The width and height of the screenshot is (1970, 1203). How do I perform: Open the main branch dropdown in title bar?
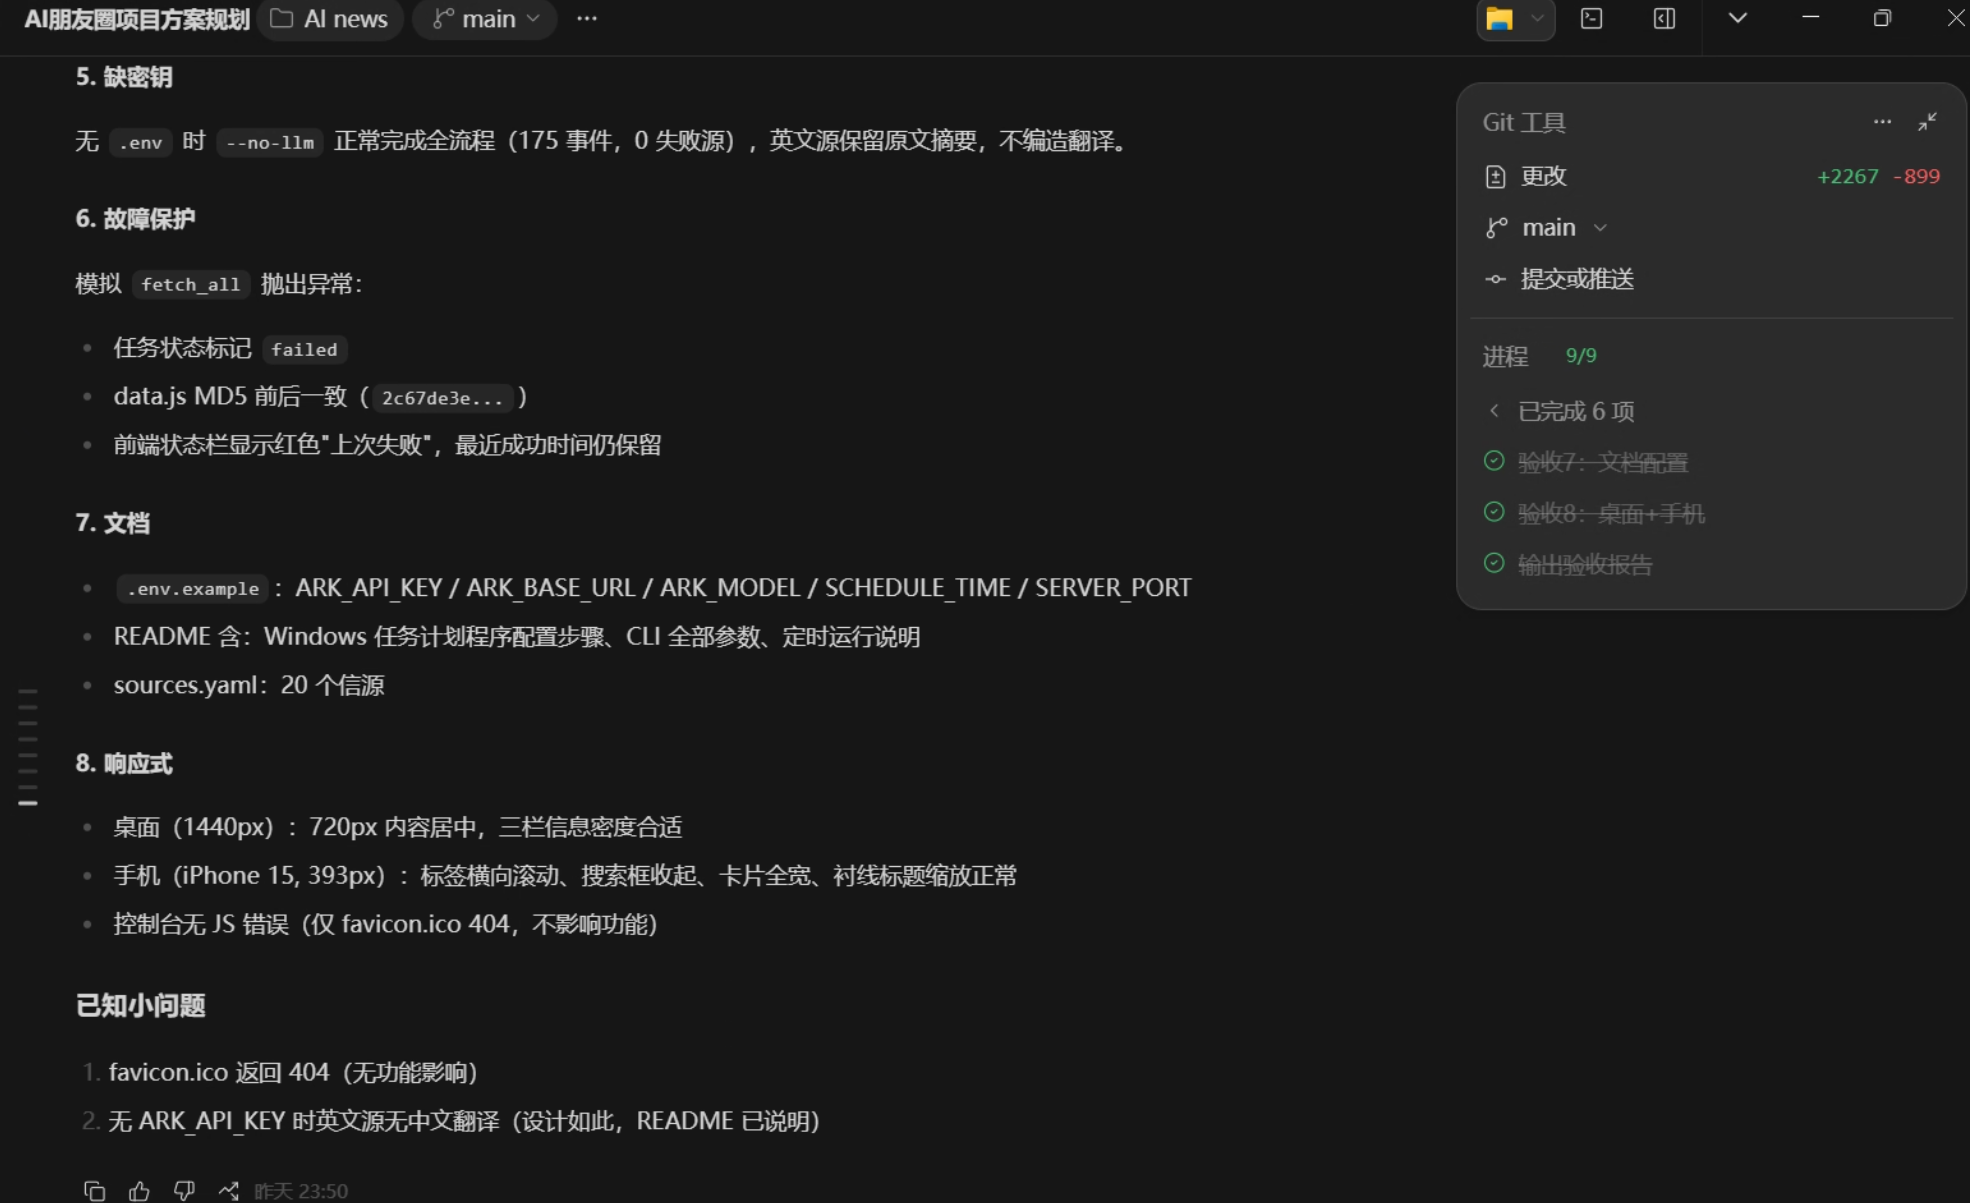[485, 19]
